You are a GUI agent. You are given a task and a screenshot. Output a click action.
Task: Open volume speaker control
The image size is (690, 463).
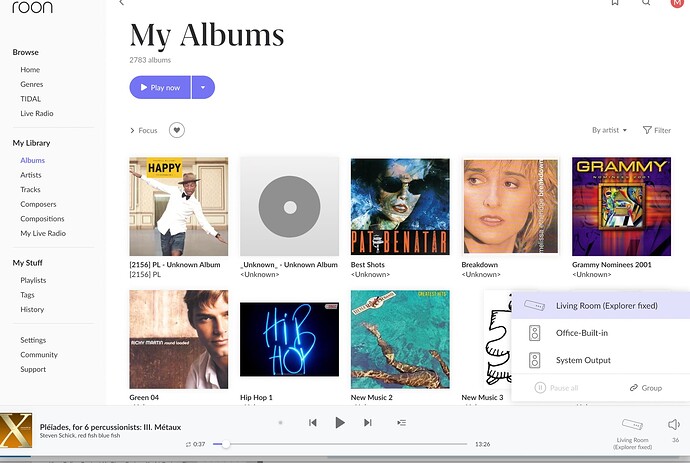click(674, 425)
